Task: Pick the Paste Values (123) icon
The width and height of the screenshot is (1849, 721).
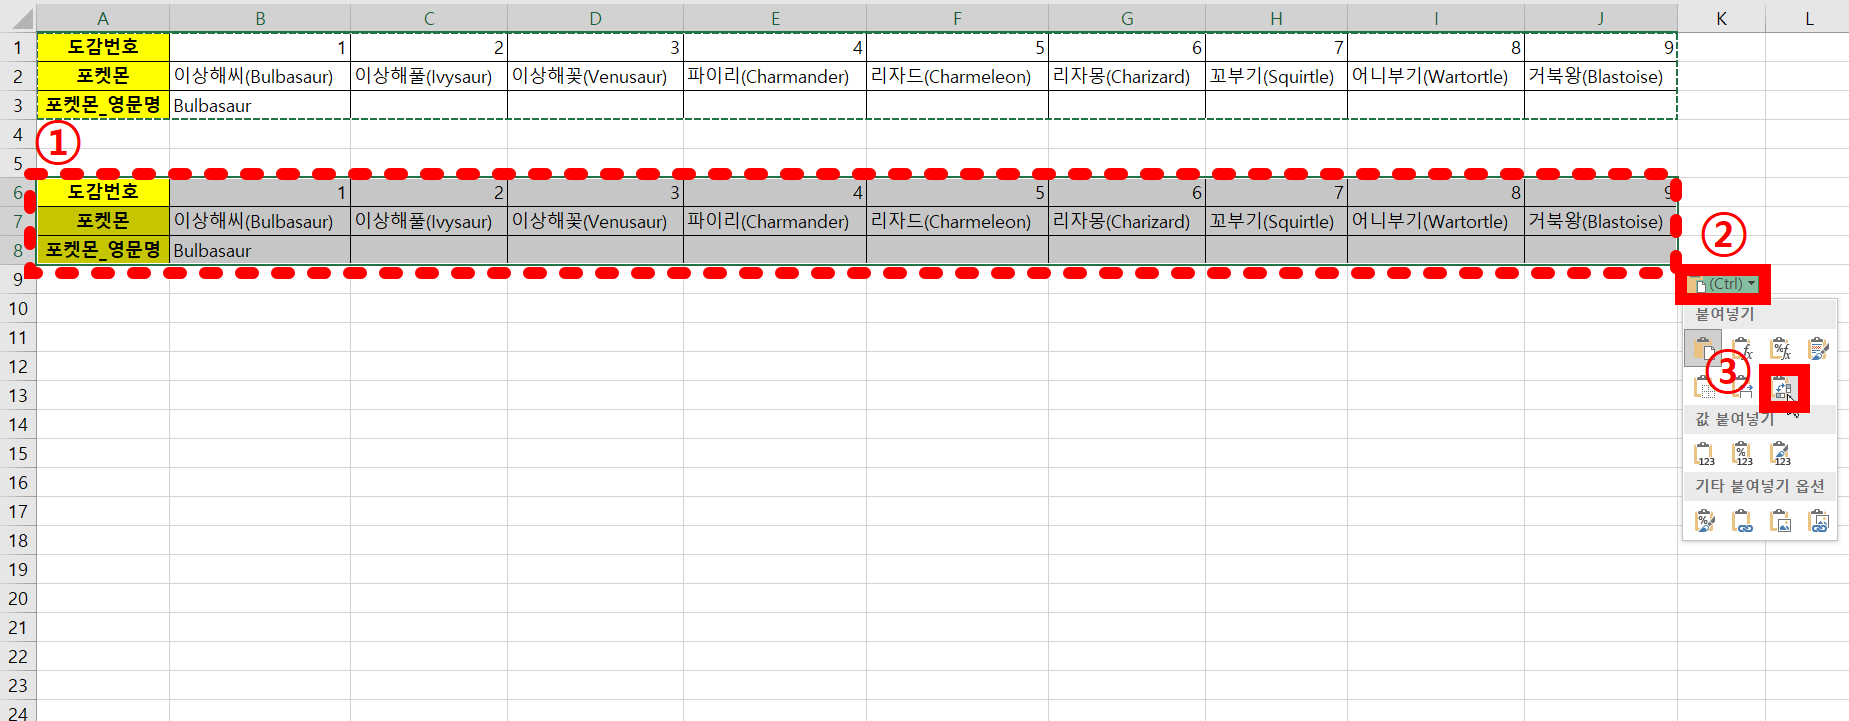Action: [x=1704, y=454]
